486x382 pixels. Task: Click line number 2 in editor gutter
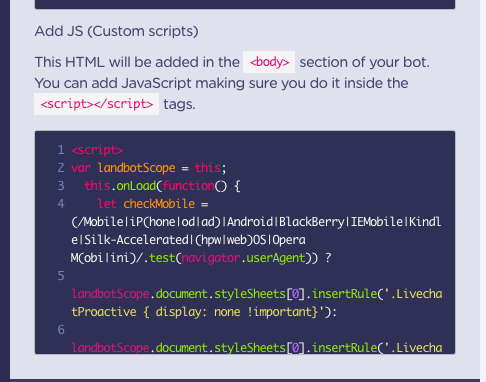[x=61, y=168]
